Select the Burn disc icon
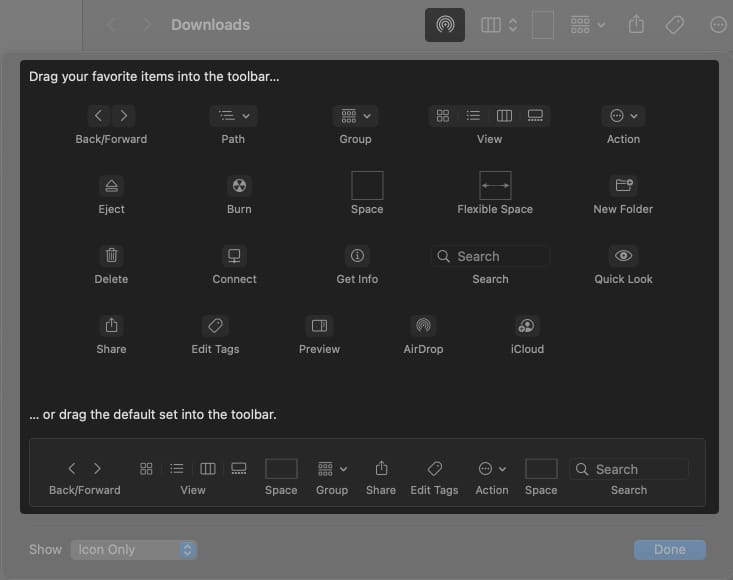733x580 pixels. tap(239, 186)
